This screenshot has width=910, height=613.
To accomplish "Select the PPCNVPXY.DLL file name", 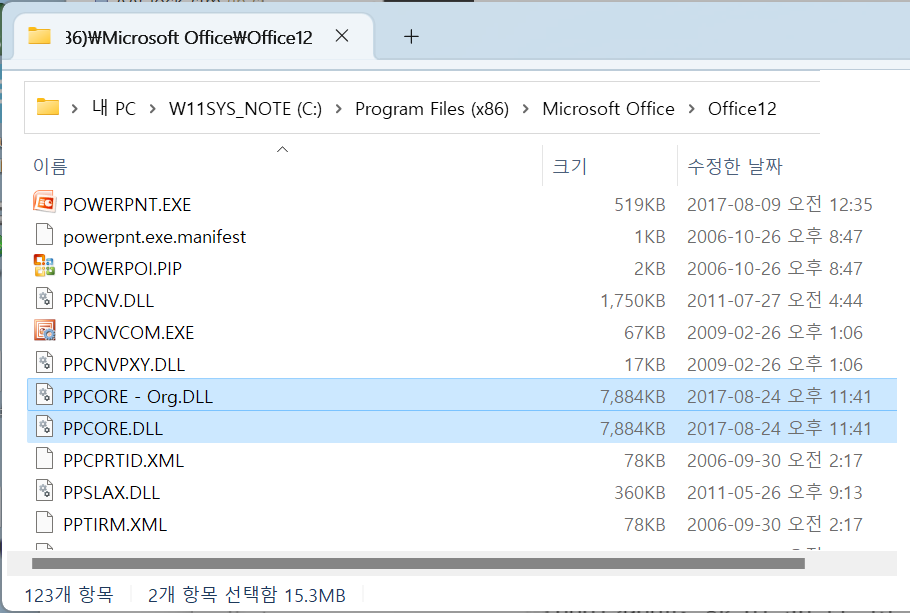I will pos(124,365).
